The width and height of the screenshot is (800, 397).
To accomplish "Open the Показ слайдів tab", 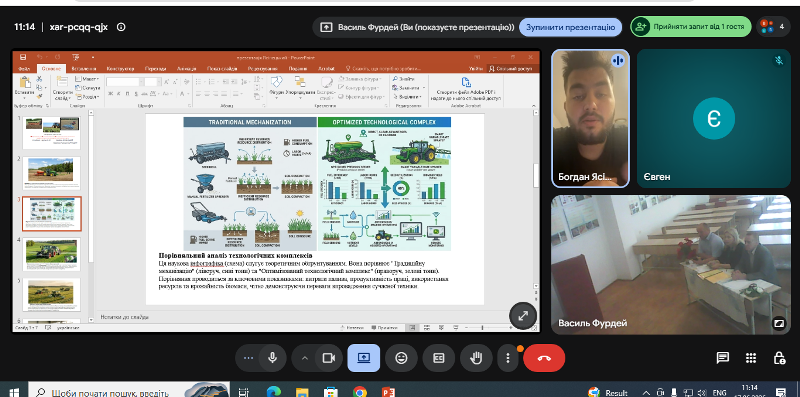I will [x=222, y=68].
